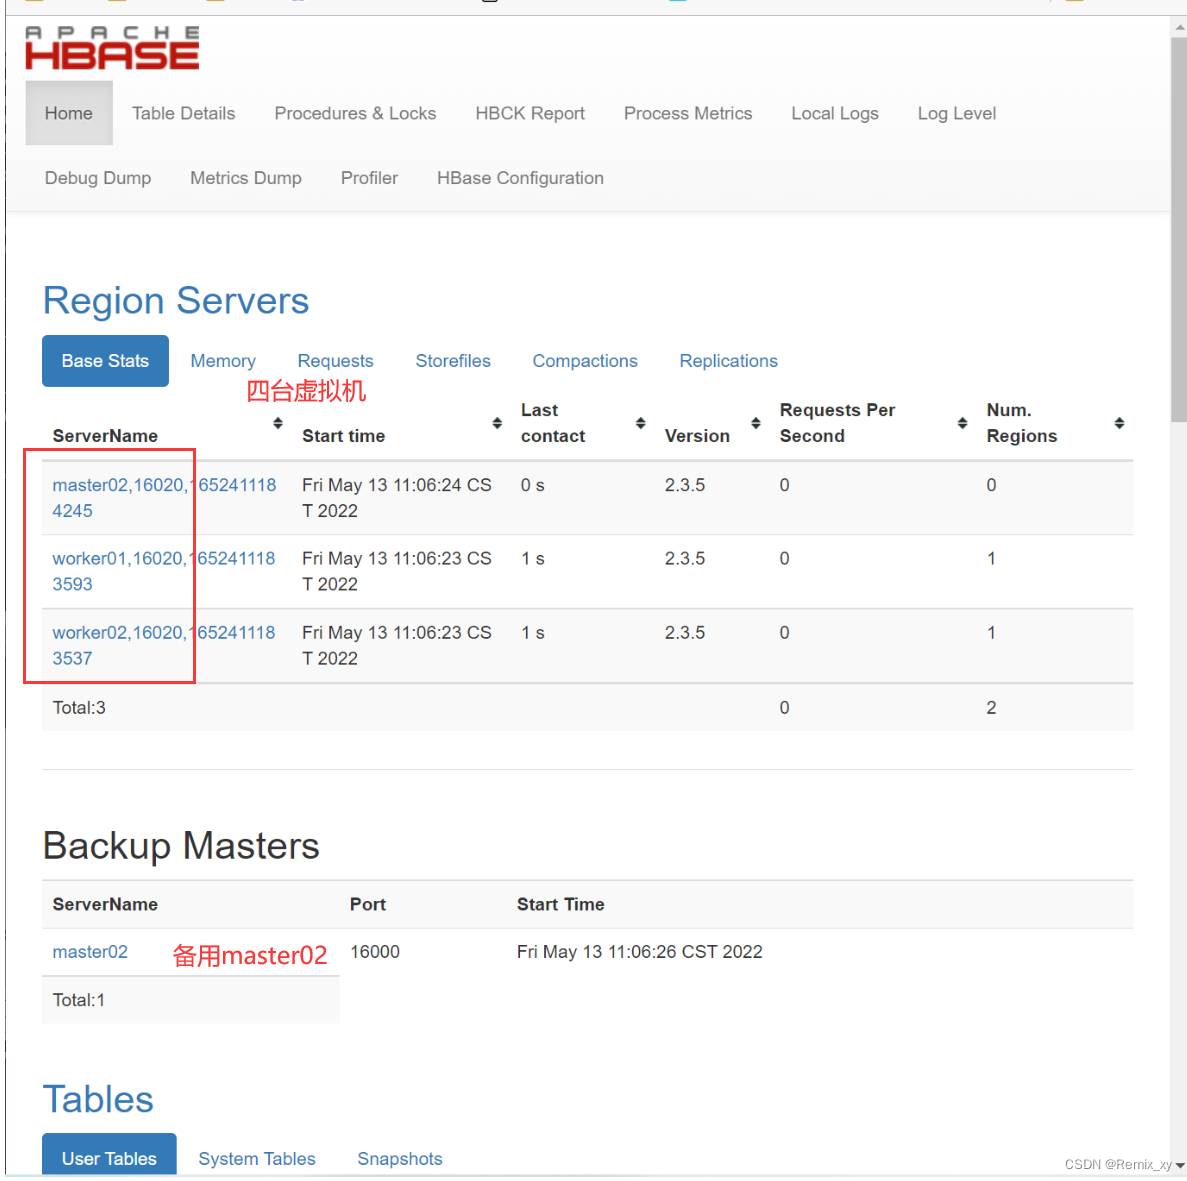Switch to the Snapshots tab
Screen dimensions: 1187x1181
click(399, 1158)
